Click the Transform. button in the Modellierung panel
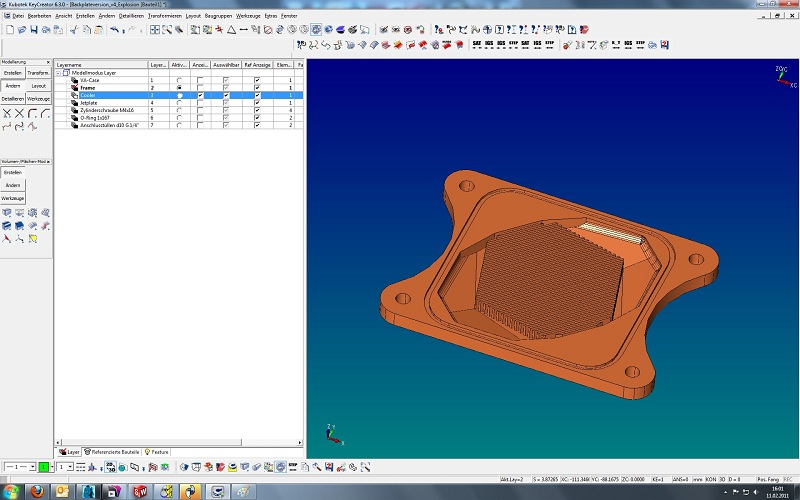Viewport: 800px width, 500px height. (x=38, y=73)
